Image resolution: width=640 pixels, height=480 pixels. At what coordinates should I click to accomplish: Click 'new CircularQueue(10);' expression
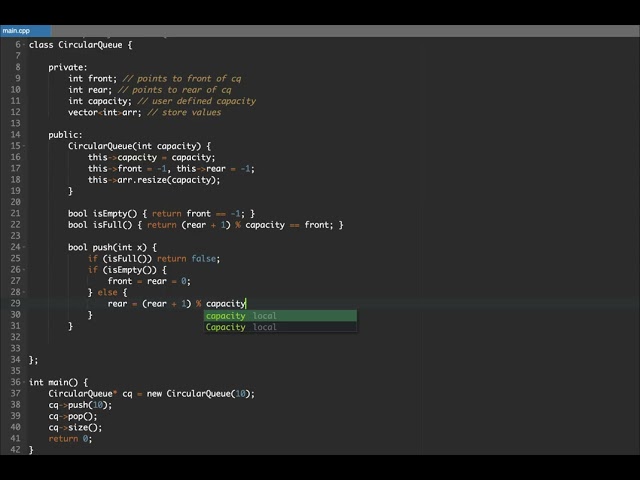201,393
